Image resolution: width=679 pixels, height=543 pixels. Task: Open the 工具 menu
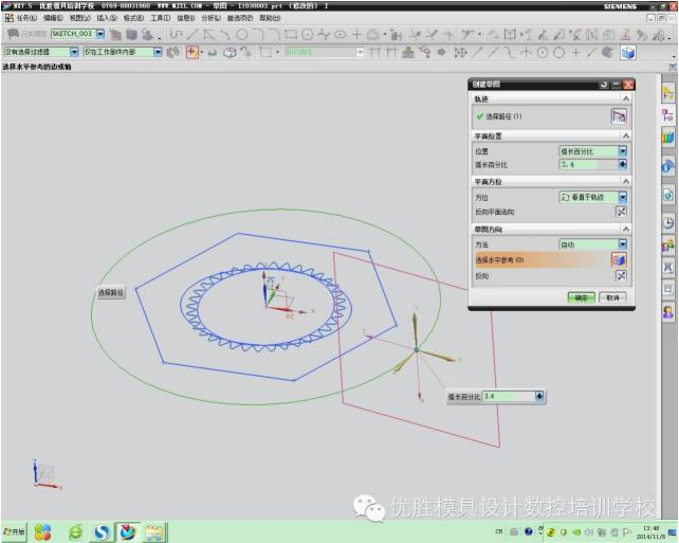[160, 18]
